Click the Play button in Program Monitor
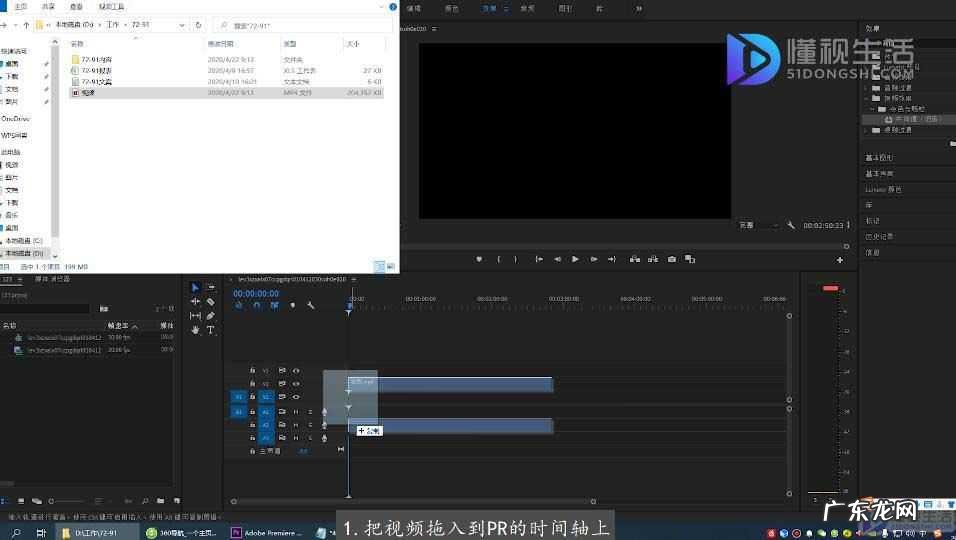This screenshot has height=540, width=956. tap(575, 259)
